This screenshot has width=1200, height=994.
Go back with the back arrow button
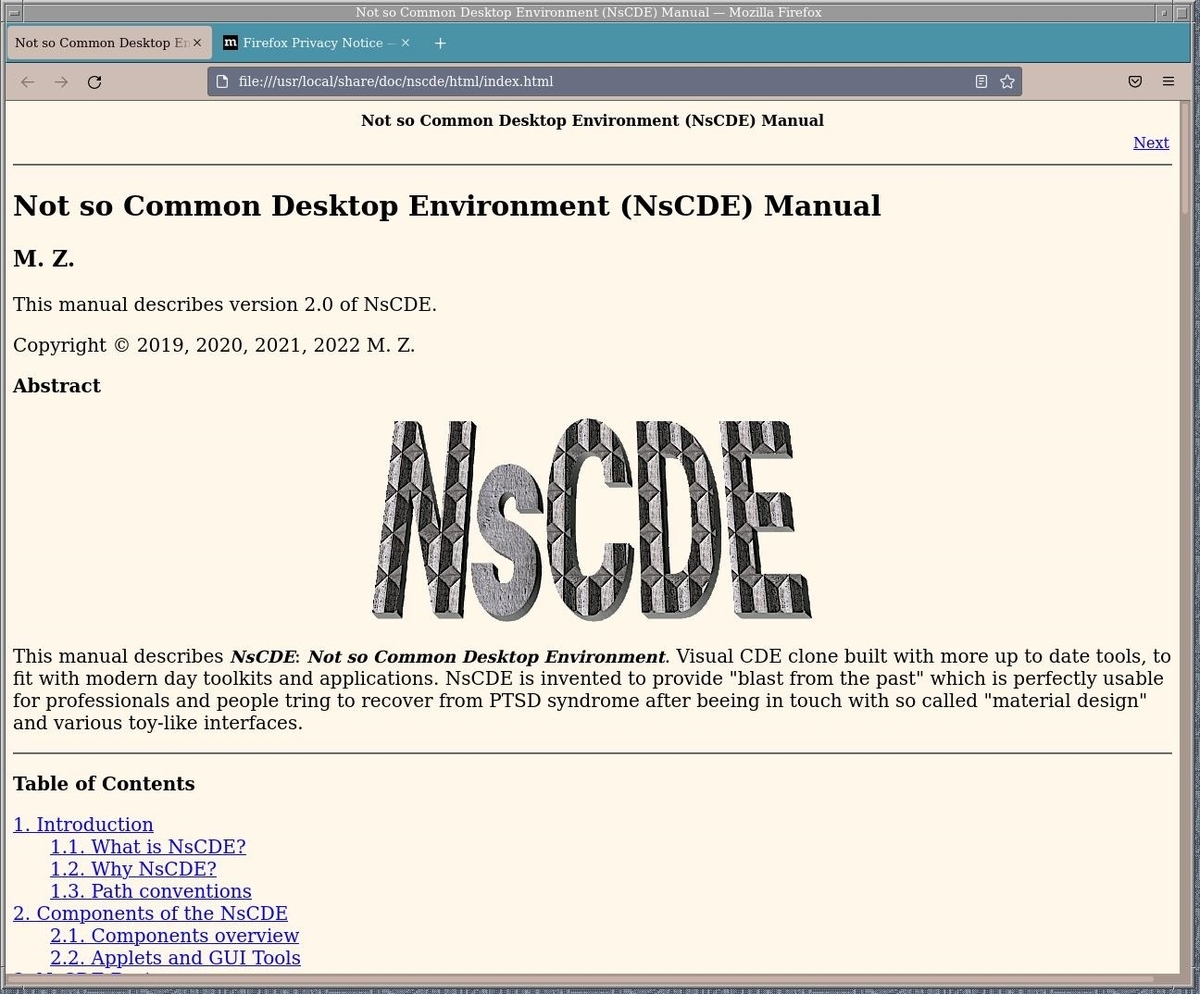pos(28,82)
